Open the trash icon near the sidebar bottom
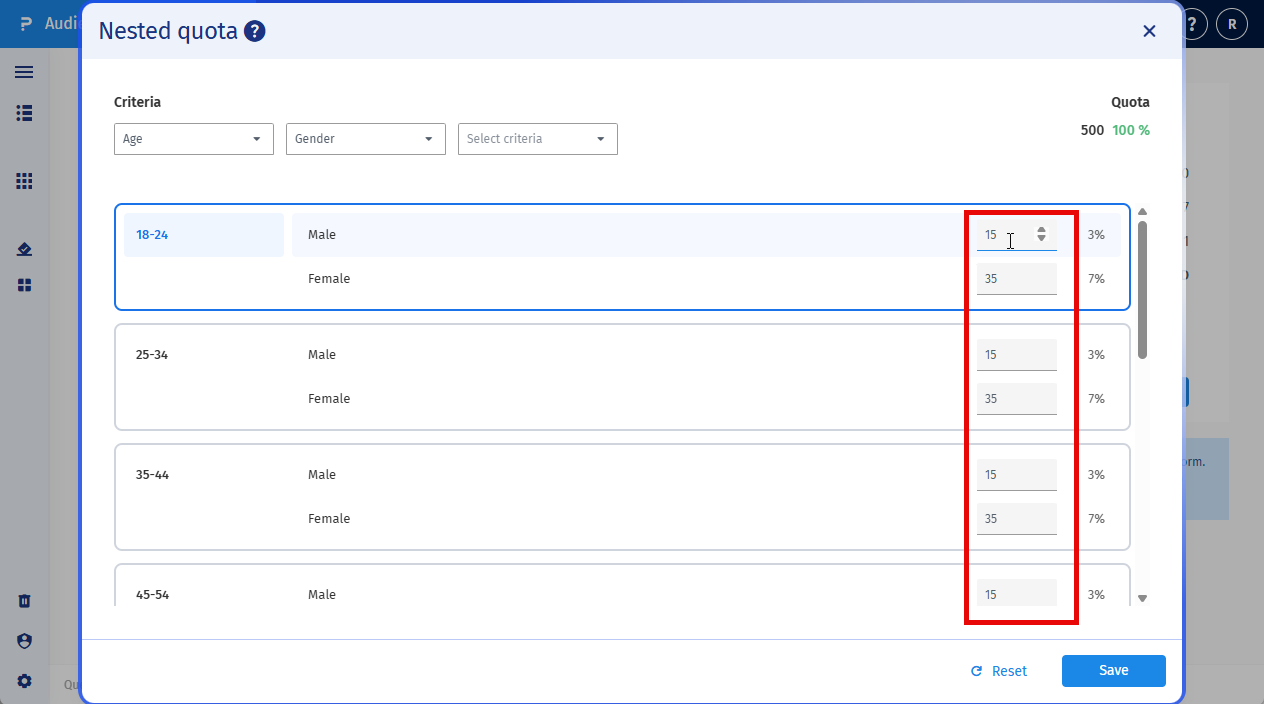The width and height of the screenshot is (1264, 704). pyautogui.click(x=24, y=601)
